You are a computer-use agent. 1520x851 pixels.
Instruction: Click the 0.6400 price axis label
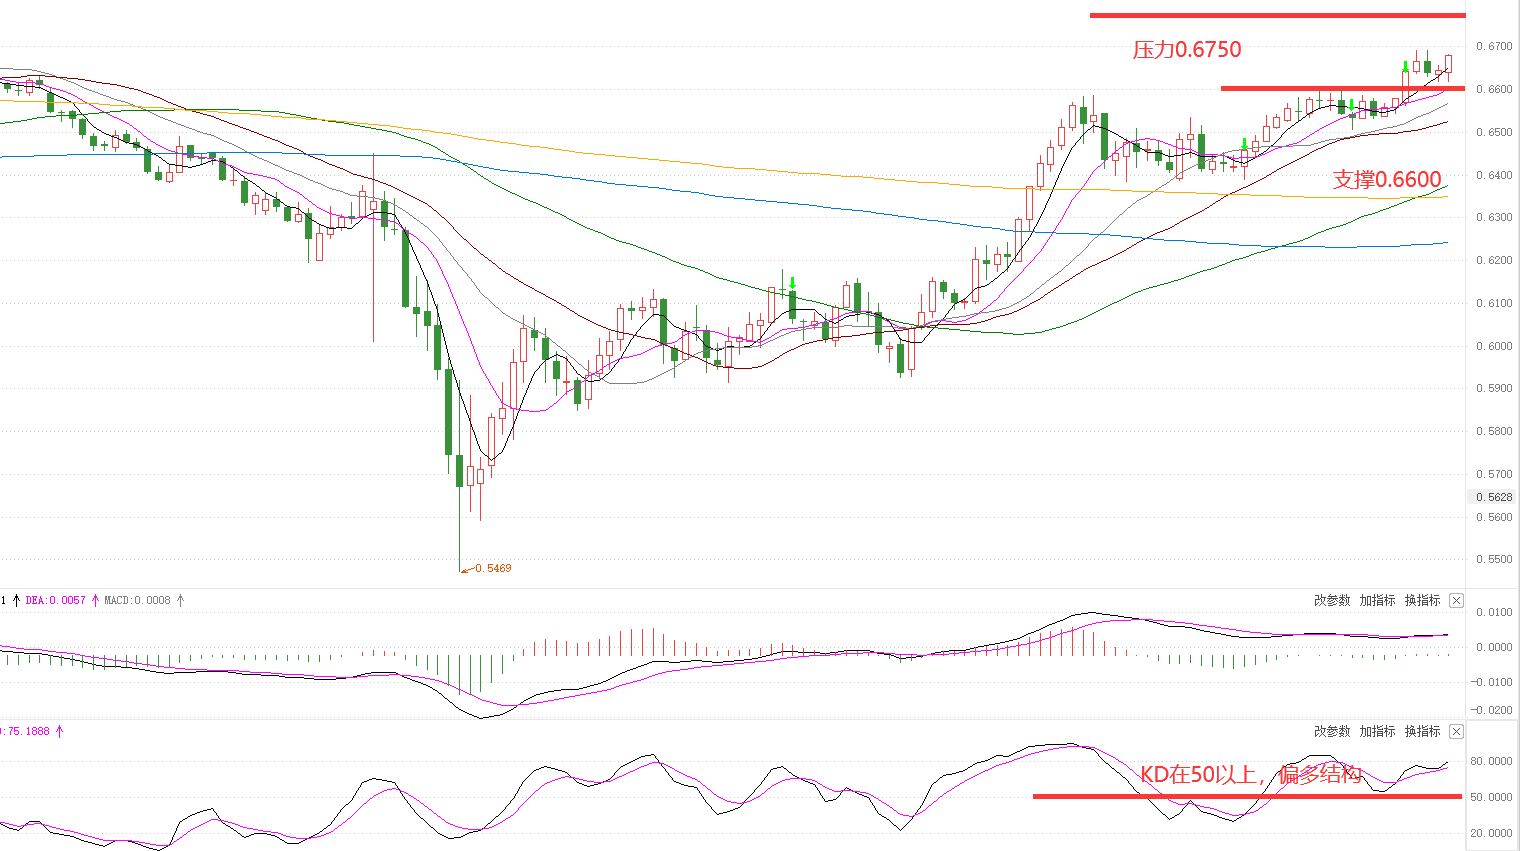pyautogui.click(x=1494, y=175)
